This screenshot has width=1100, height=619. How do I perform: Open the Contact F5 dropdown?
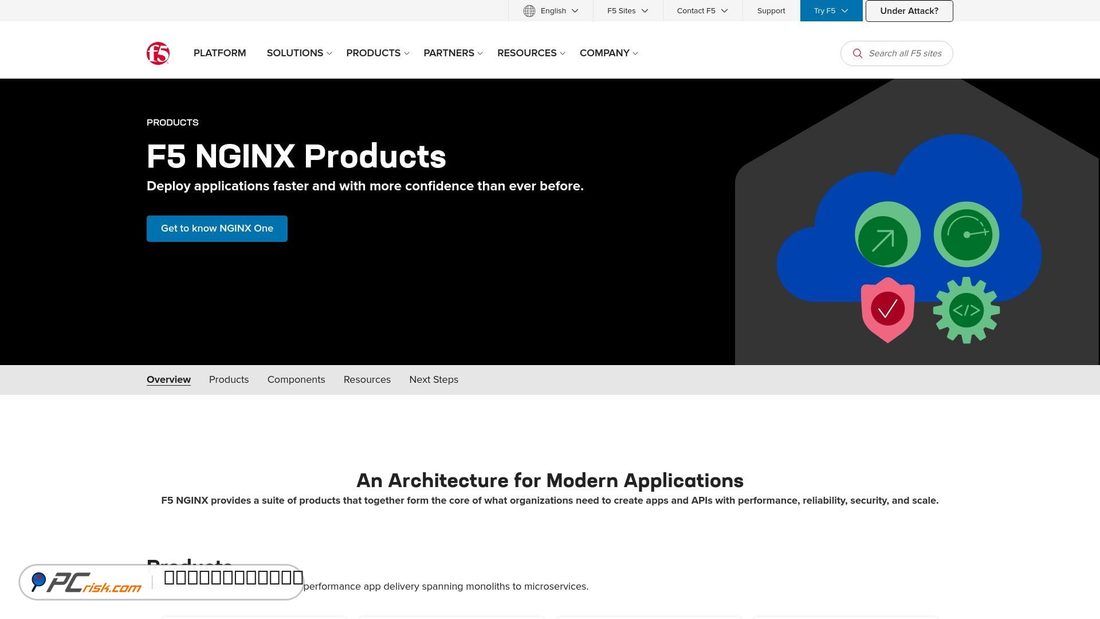(702, 11)
